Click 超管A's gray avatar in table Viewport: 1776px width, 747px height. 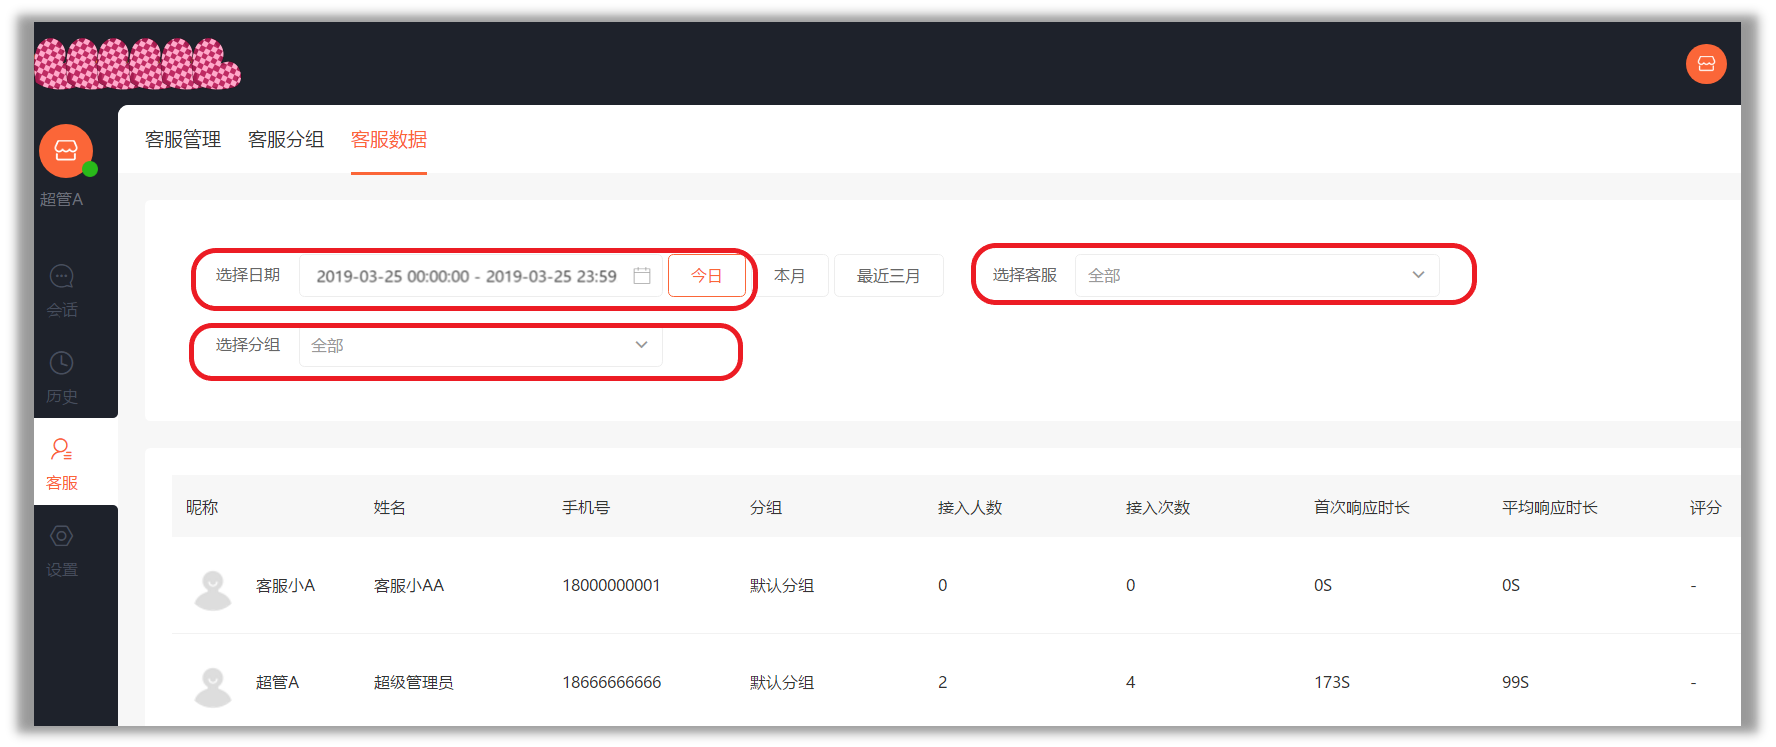(213, 687)
